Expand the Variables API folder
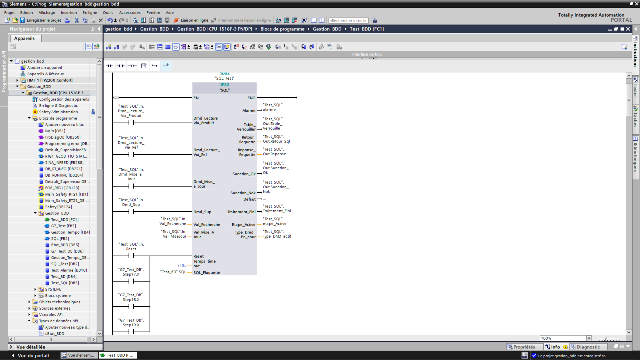Screen dimensions: 640x360 (x=29, y=315)
